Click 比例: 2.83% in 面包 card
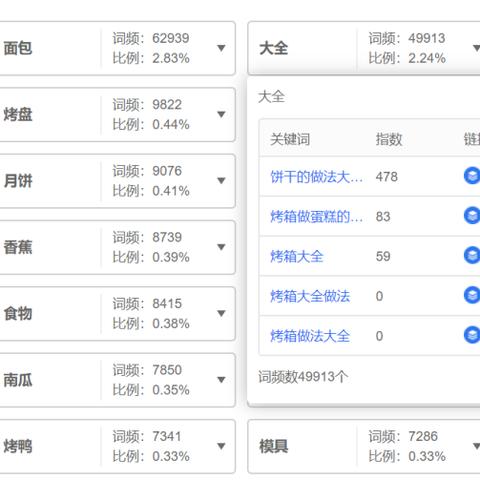The height and width of the screenshot is (480, 480). point(151,58)
